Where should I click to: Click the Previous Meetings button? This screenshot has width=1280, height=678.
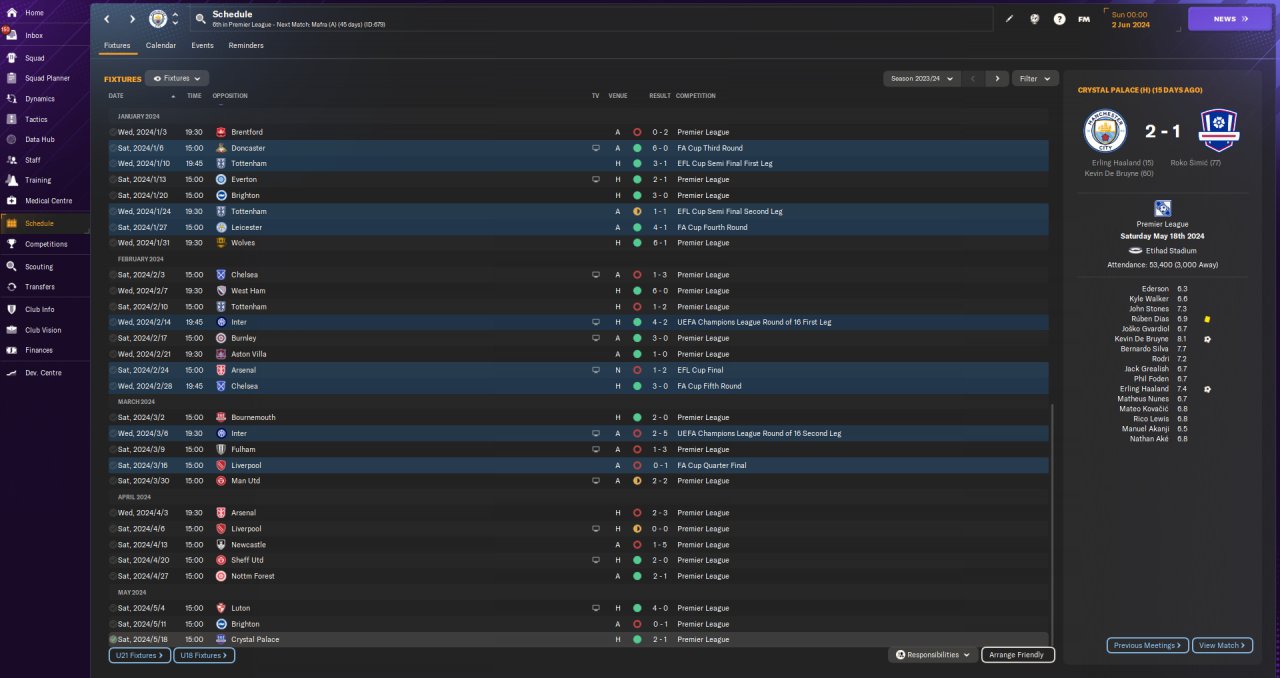[1148, 645]
